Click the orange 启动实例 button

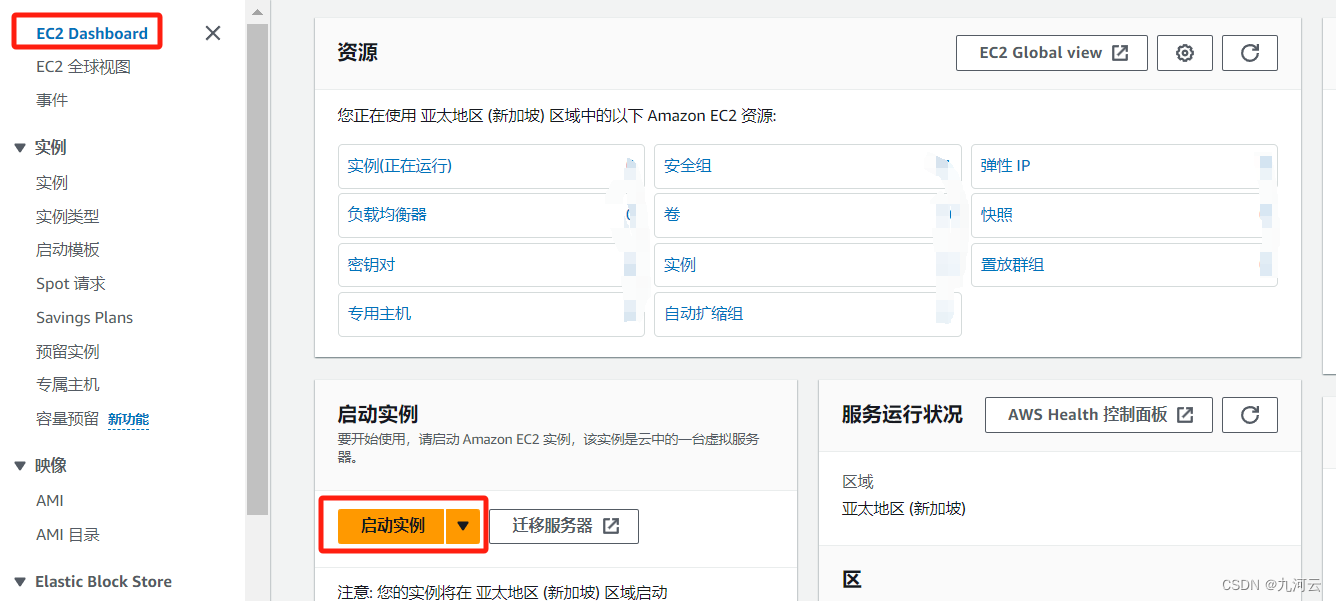[x=391, y=525]
